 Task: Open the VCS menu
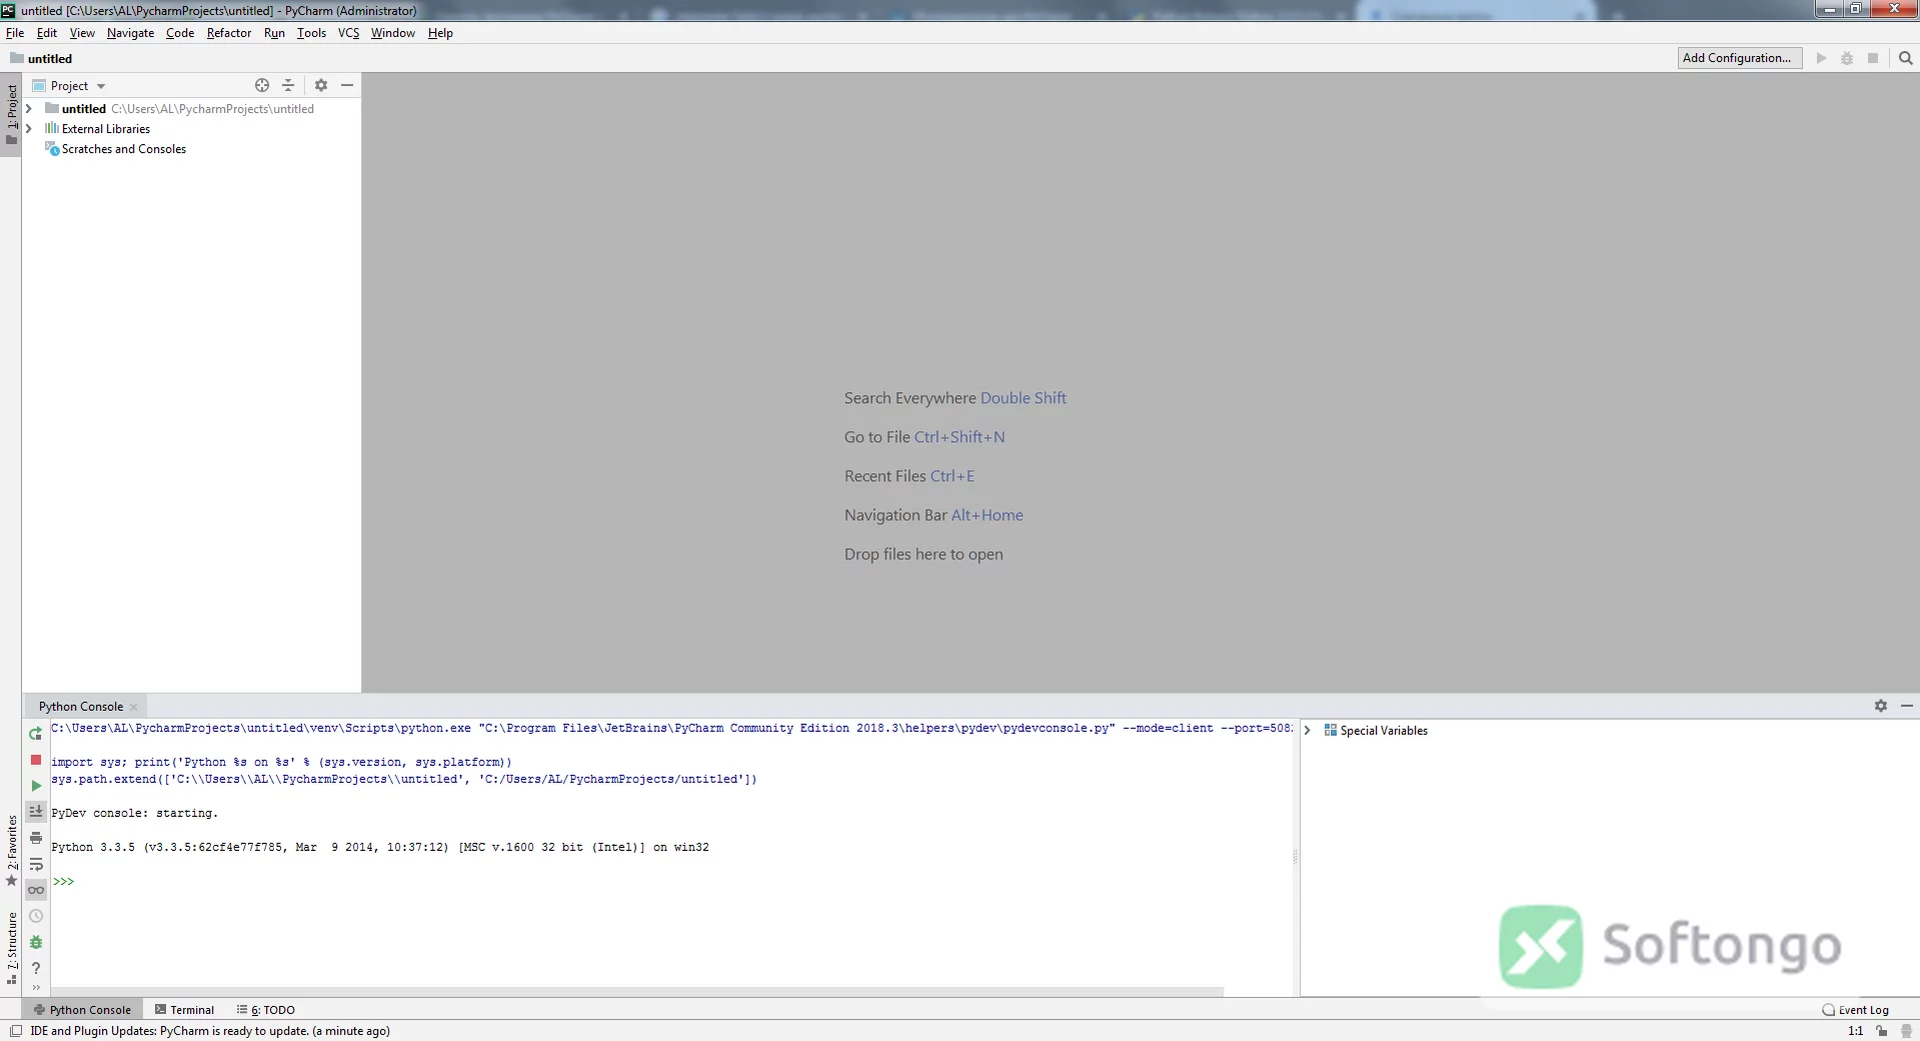tap(348, 33)
